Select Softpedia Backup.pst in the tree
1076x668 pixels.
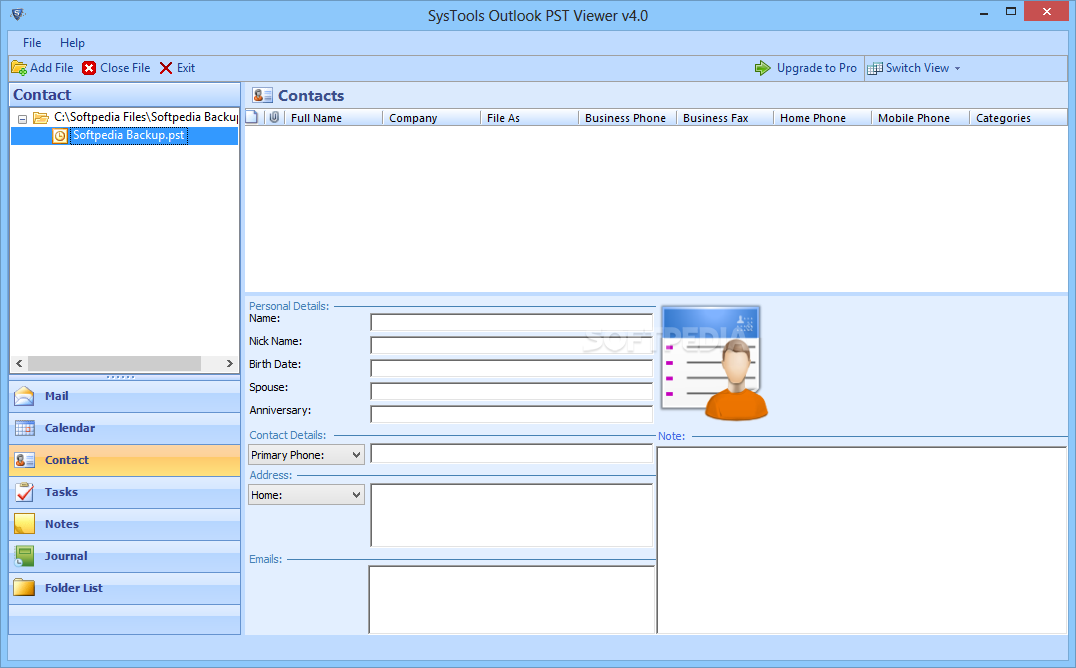(129, 135)
